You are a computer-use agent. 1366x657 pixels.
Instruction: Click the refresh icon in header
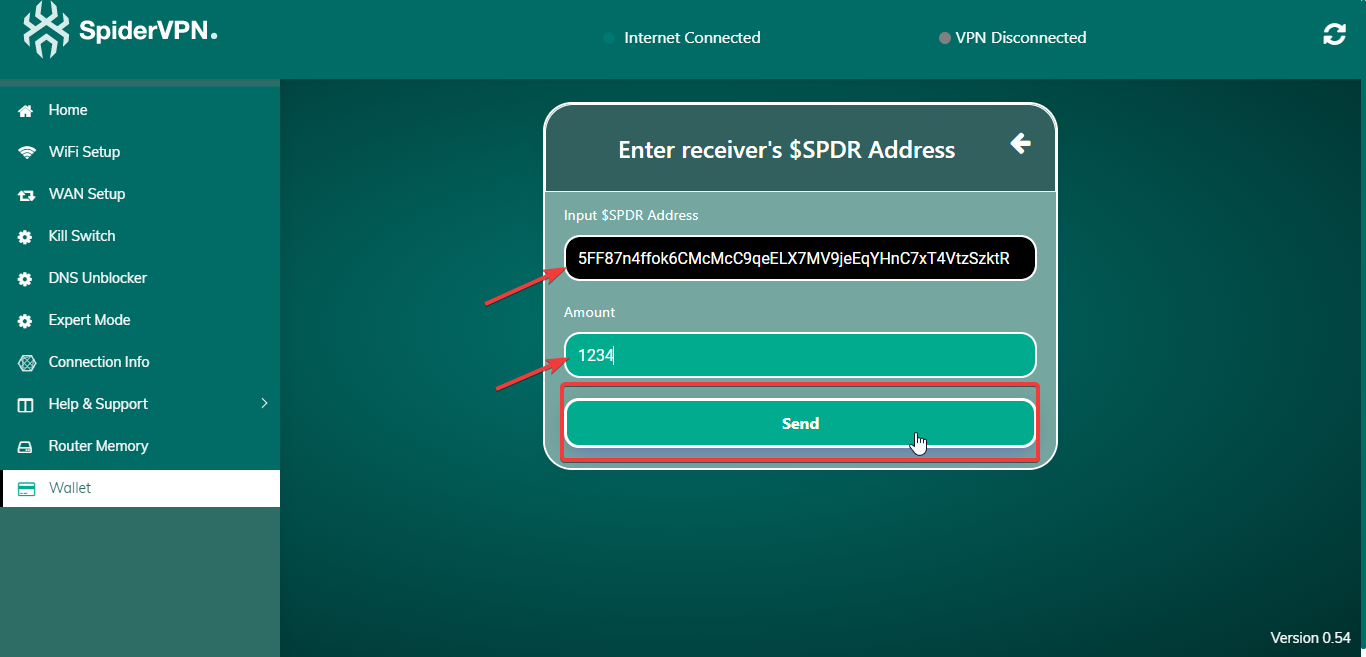pyautogui.click(x=1334, y=35)
